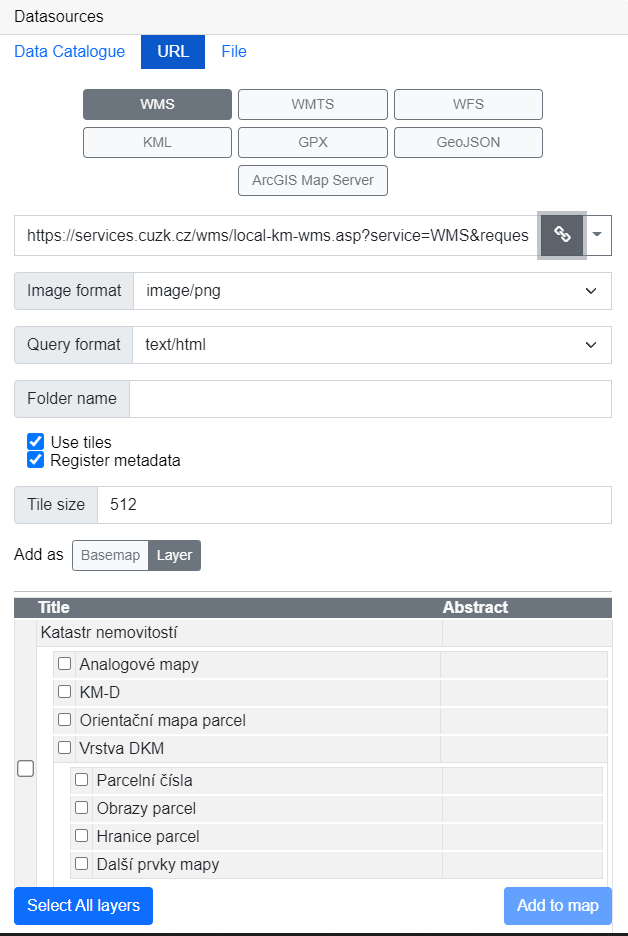
Task: Toggle Add as Basemap option
Action: point(110,555)
